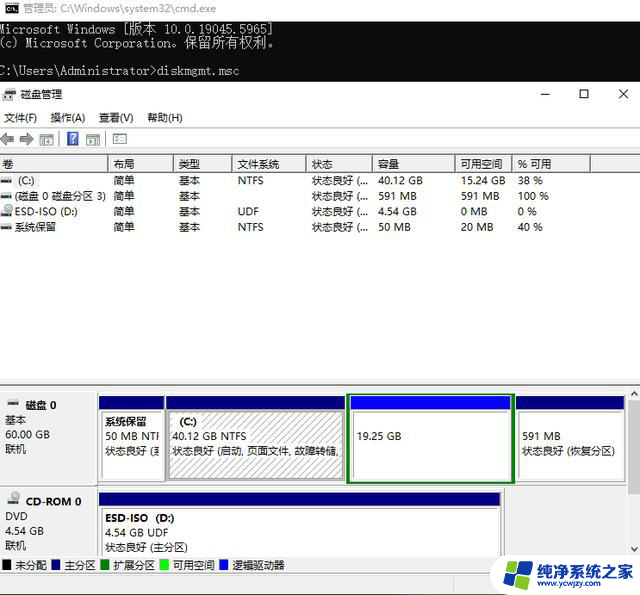This screenshot has height=595, width=640.
Task: Sort by the 类型 column header
Action: click(203, 164)
